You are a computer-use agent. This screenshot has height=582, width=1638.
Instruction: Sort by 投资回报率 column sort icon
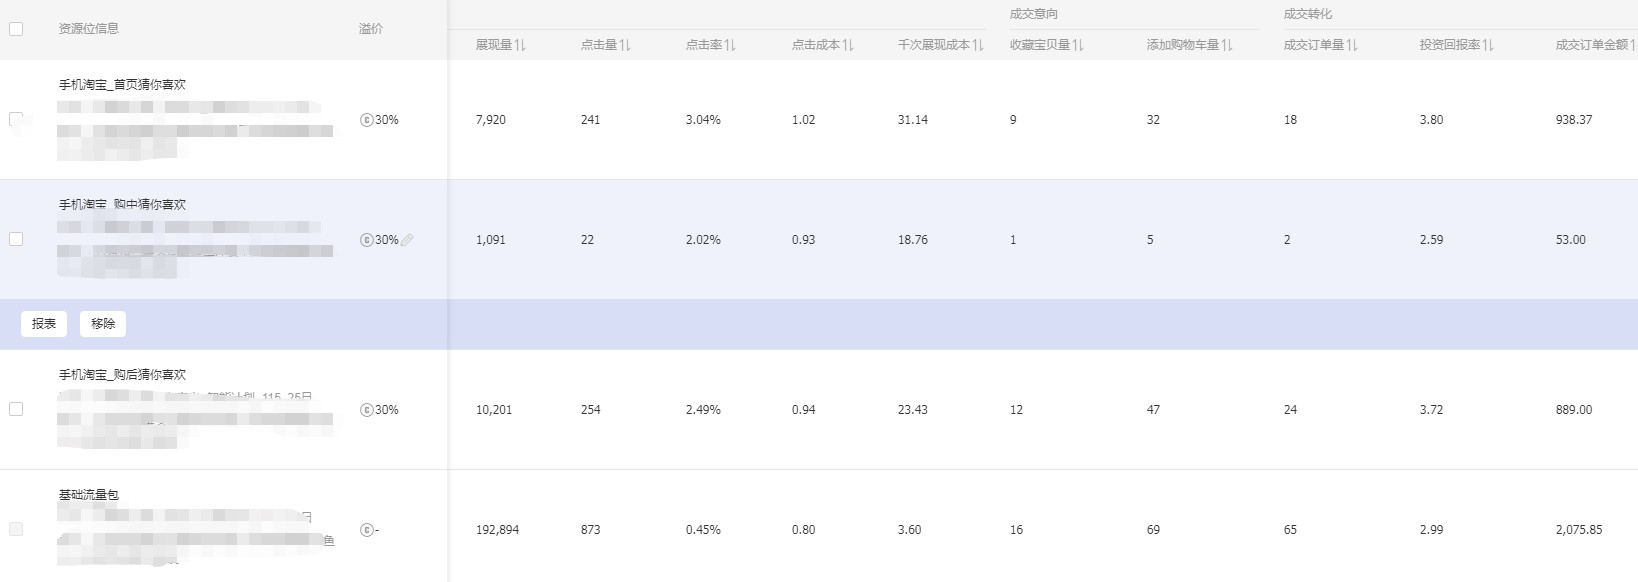point(1488,45)
